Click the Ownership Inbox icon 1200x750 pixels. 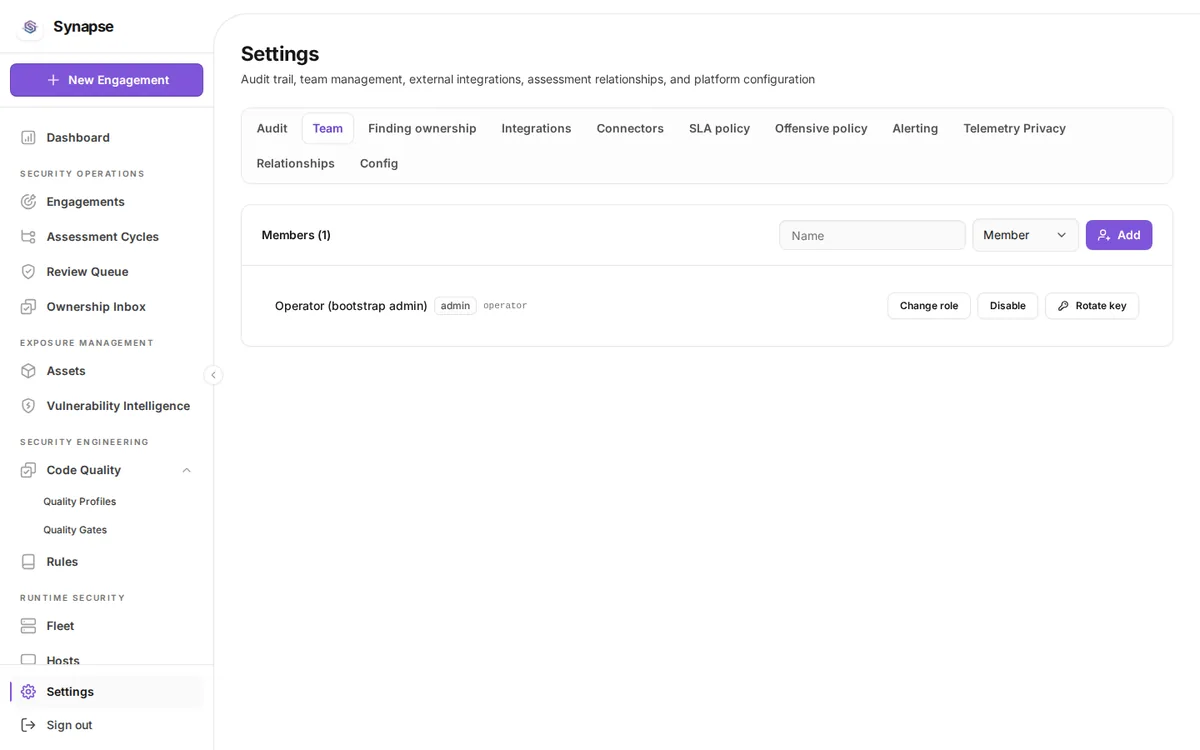tap(28, 306)
